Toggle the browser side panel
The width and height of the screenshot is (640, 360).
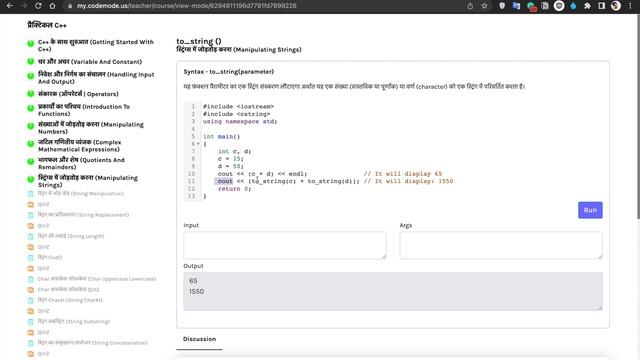(x=602, y=6)
